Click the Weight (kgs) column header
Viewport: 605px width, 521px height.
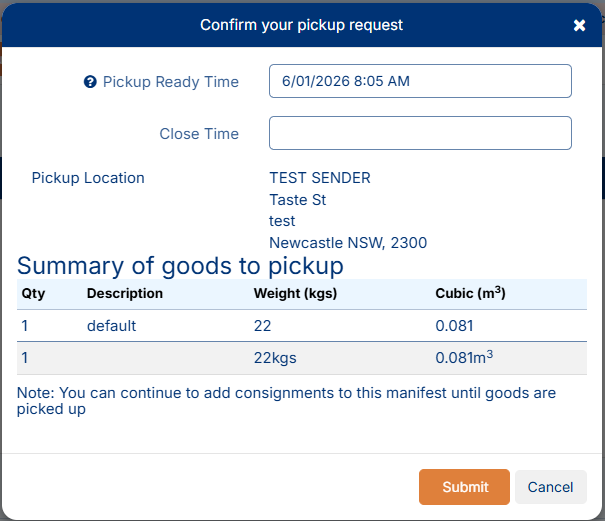[x=295, y=294]
